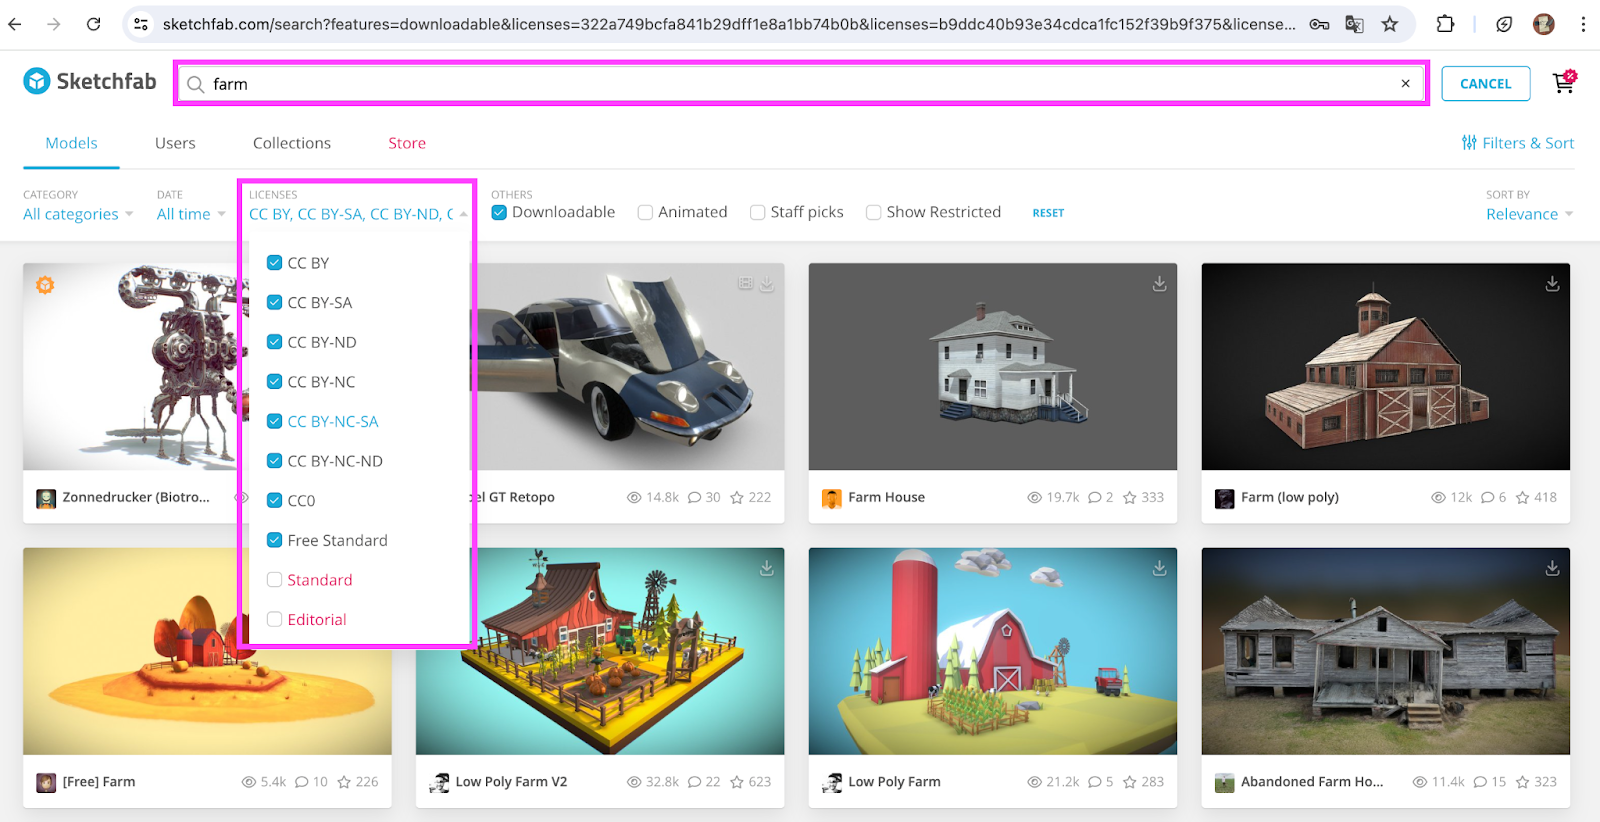The image size is (1600, 822).
Task: Check the Animated filter checkbox
Action: pyautogui.click(x=646, y=212)
